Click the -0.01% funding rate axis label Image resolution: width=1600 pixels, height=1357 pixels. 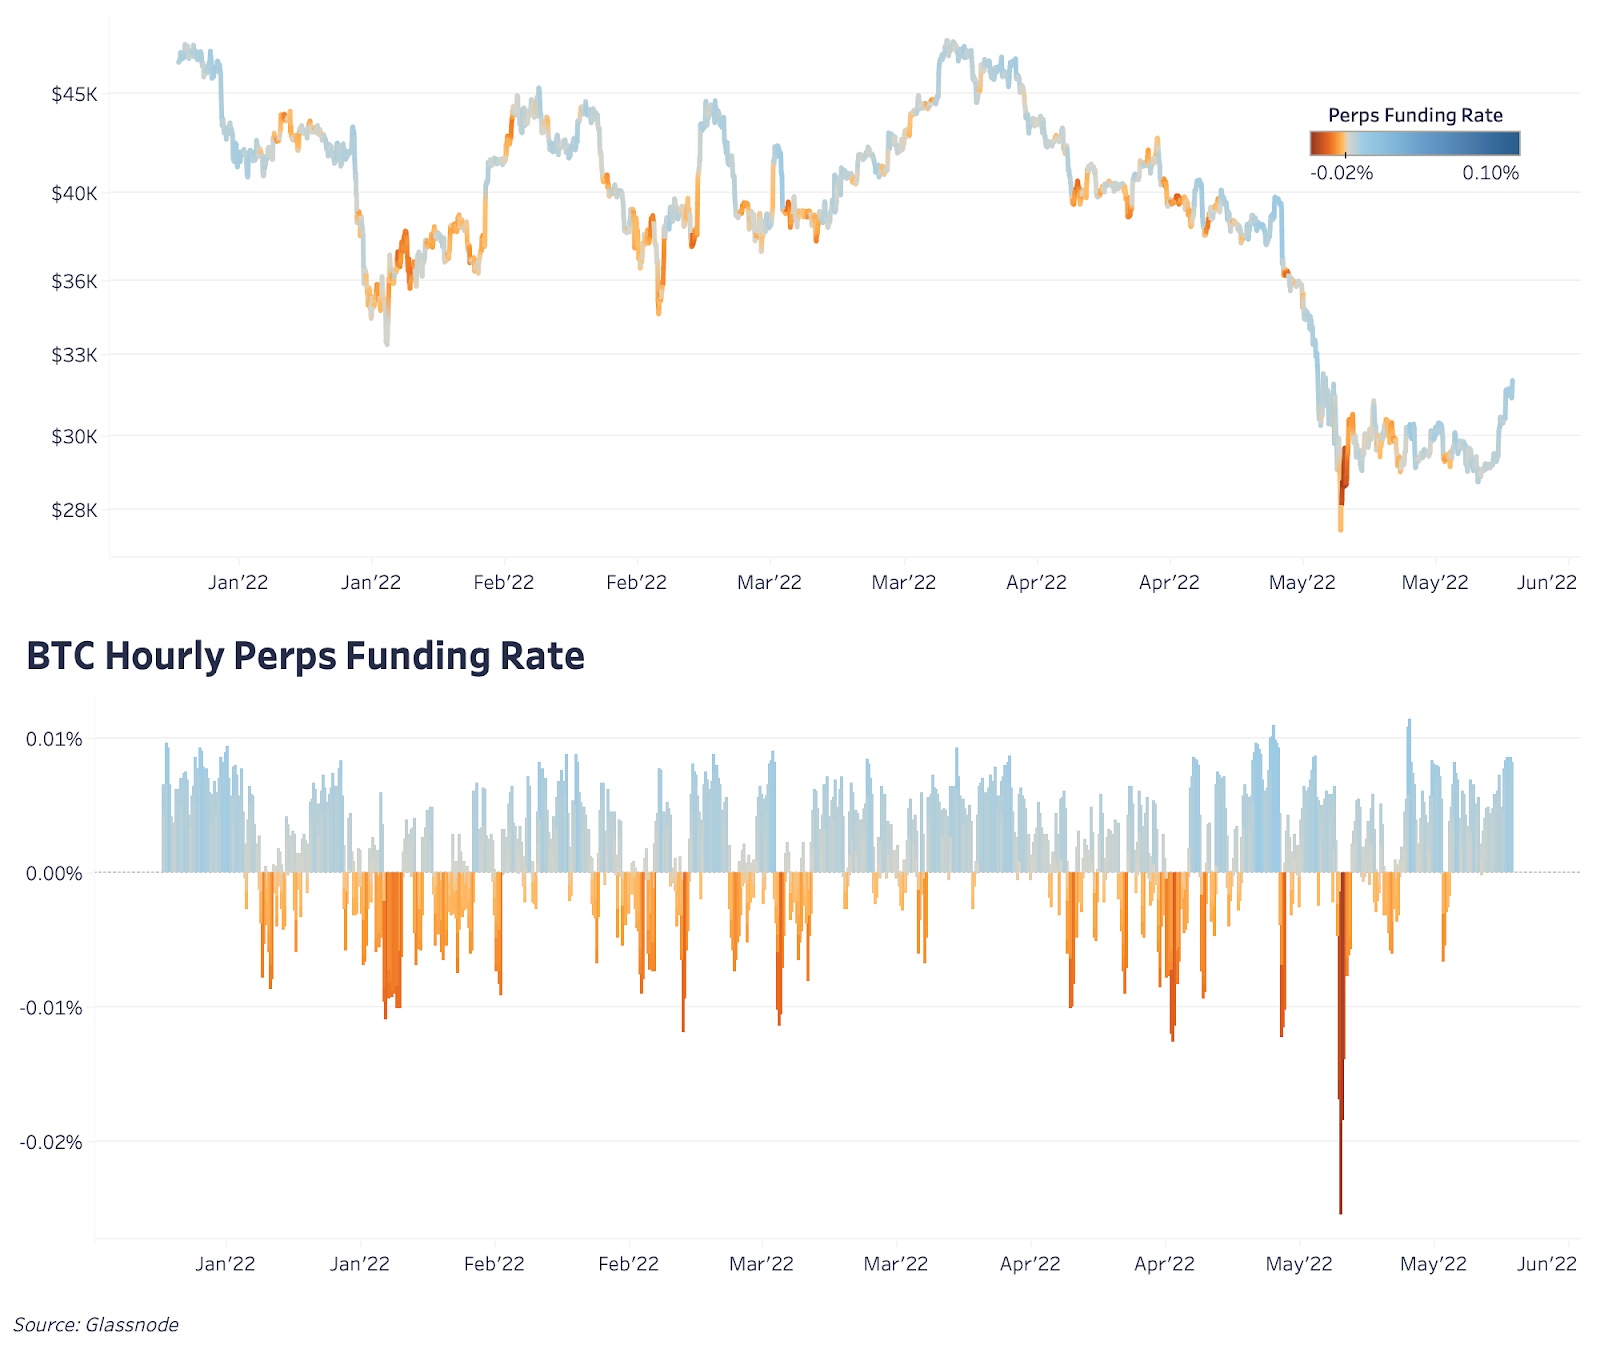coord(51,1007)
